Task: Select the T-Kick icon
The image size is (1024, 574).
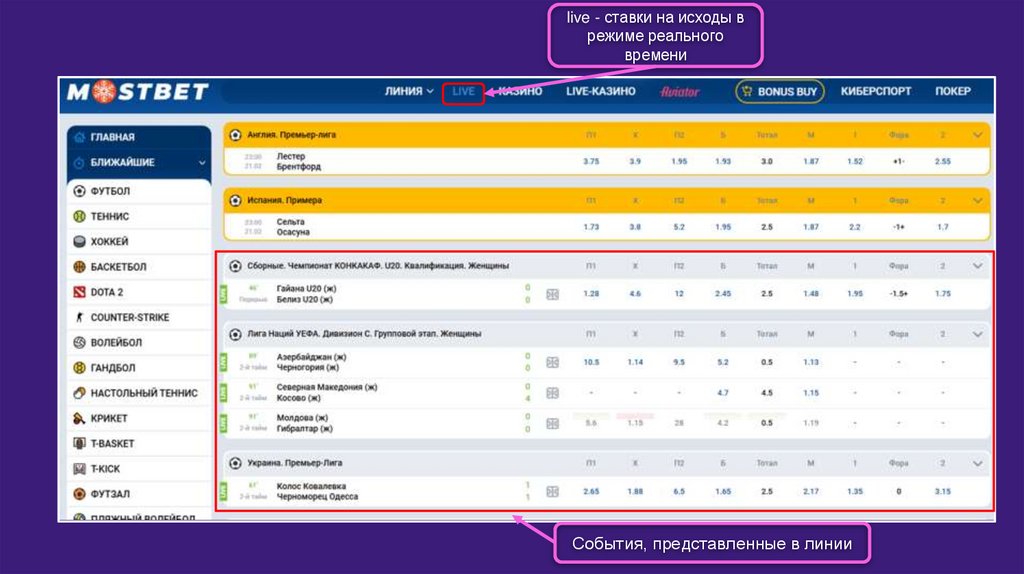Action: 79,469
